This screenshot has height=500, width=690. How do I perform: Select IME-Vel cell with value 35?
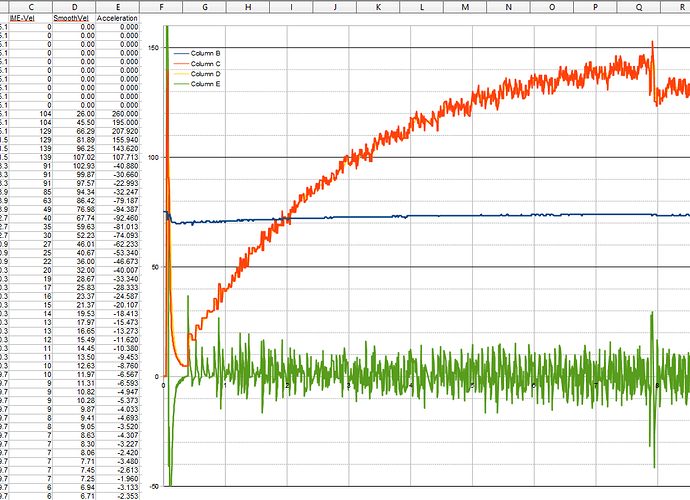tap(31, 227)
